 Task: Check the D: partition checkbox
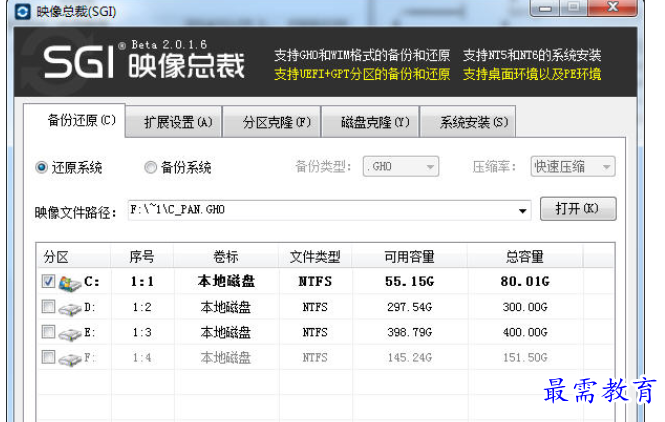click(x=48, y=306)
